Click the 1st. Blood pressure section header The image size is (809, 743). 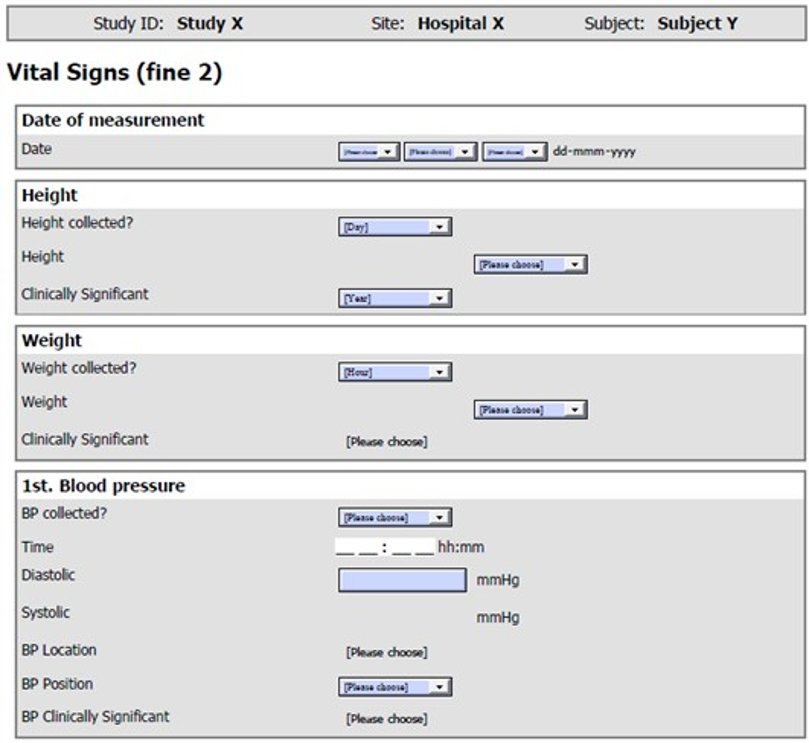(103, 486)
